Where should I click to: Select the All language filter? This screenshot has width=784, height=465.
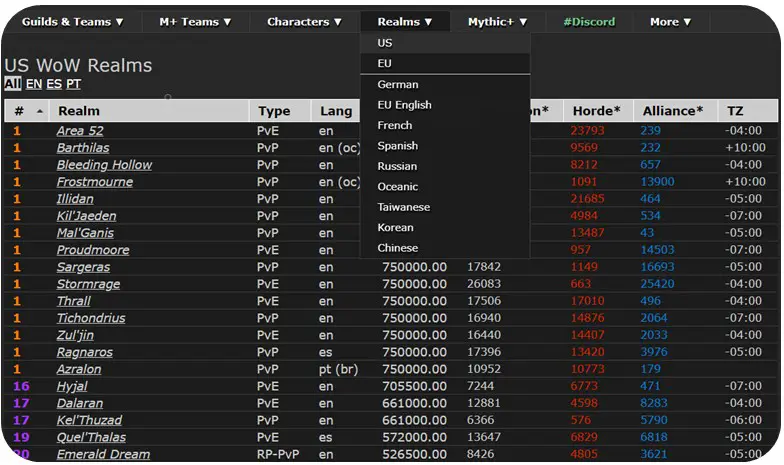click(x=12, y=84)
